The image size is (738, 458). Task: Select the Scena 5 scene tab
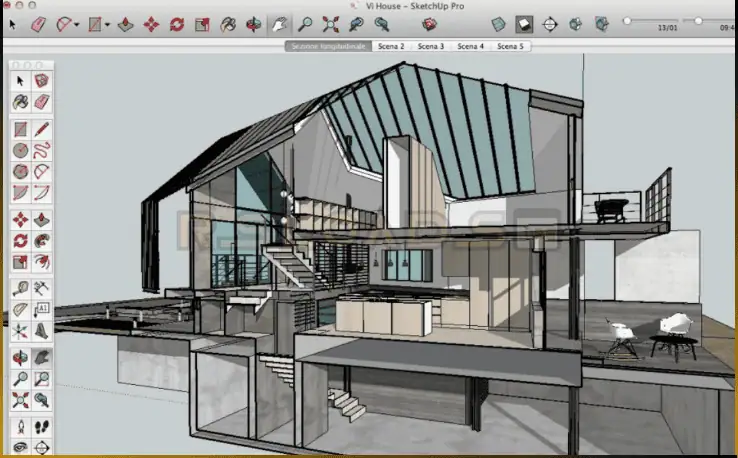point(510,46)
